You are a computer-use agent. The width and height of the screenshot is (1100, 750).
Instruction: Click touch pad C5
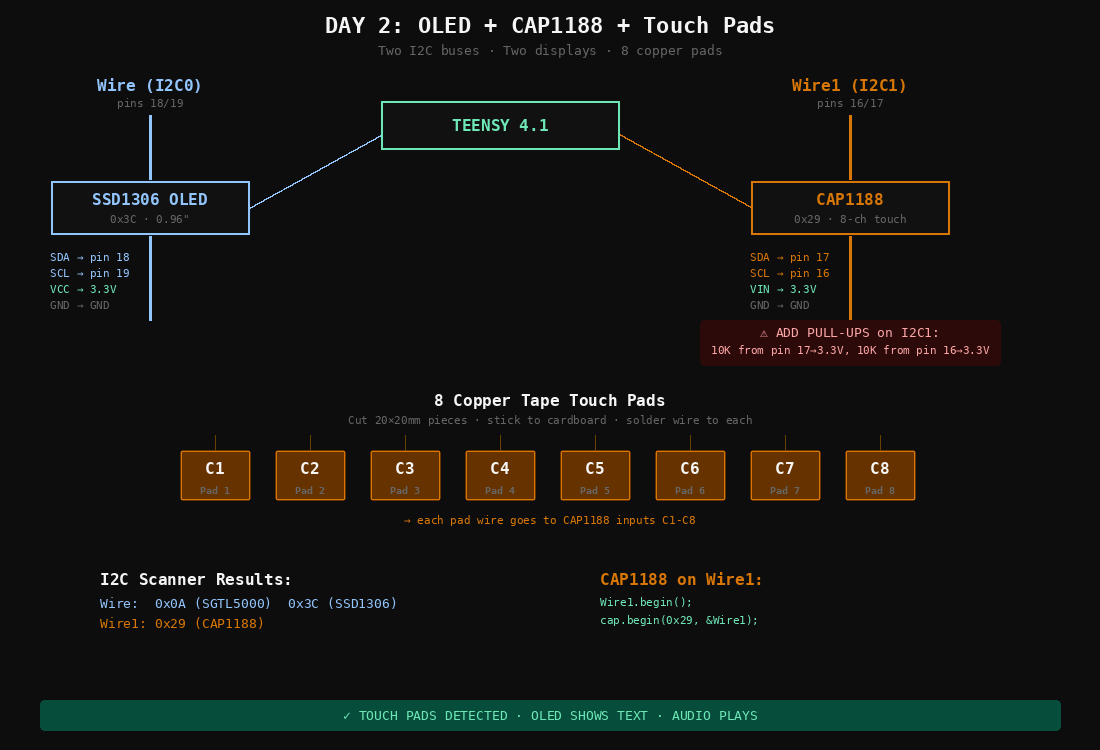point(595,475)
